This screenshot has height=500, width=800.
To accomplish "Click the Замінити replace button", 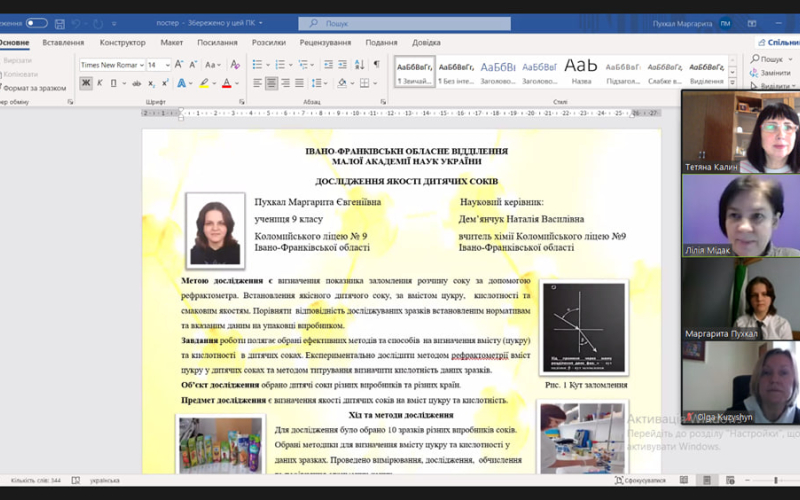I will coord(770,73).
